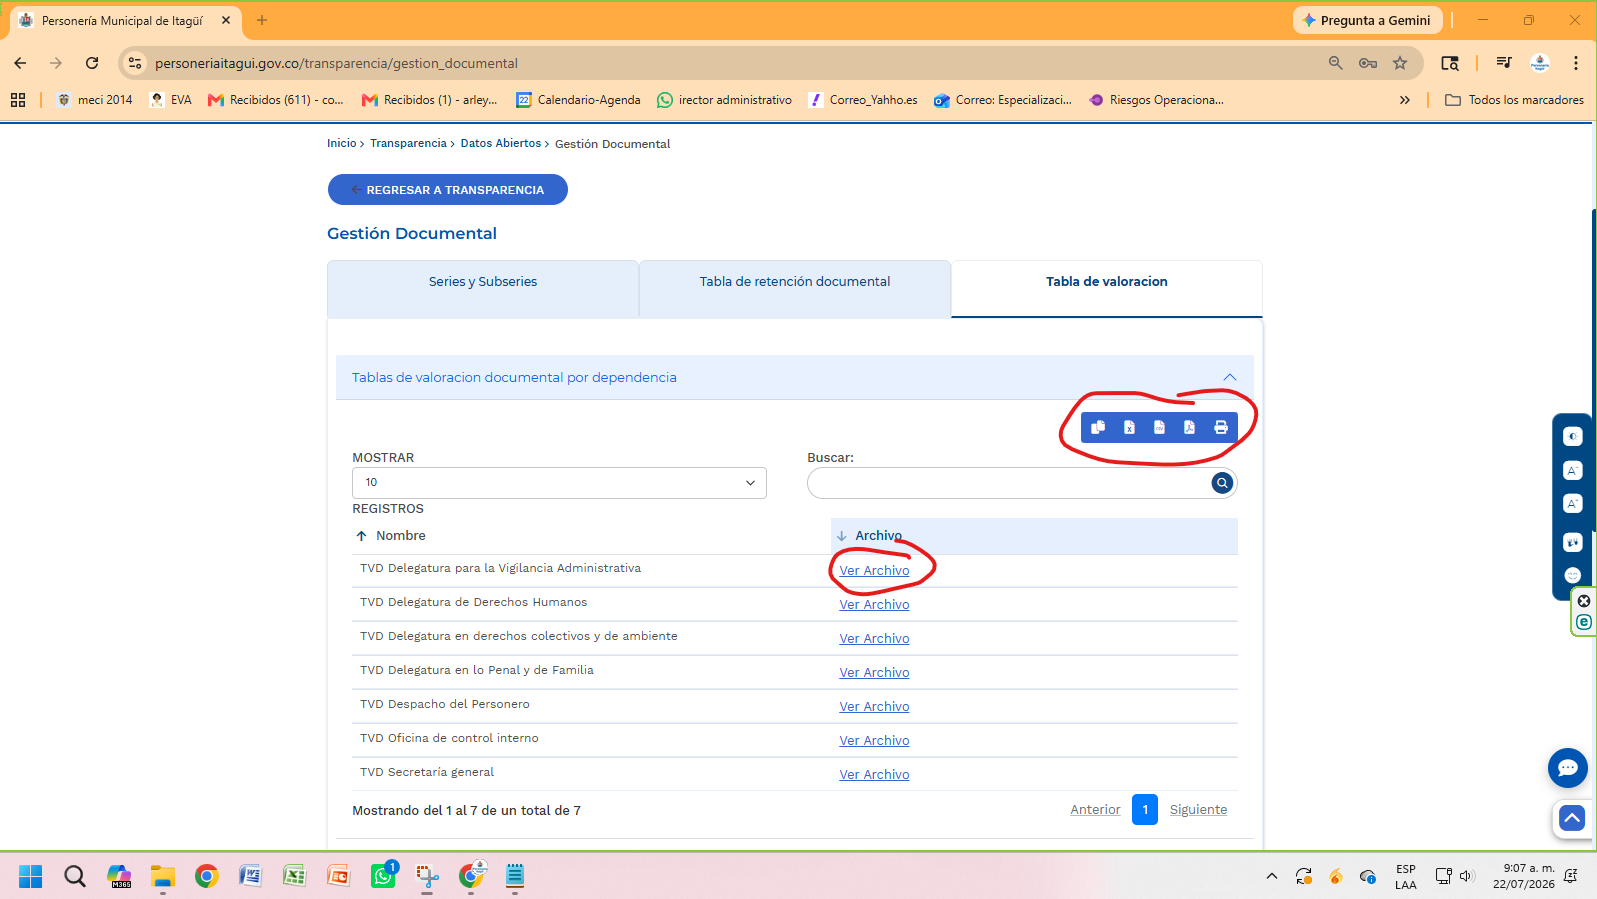Click REGRESAR A TRANSPARENCIA button
Viewport: 1597px width, 899px height.
click(448, 190)
